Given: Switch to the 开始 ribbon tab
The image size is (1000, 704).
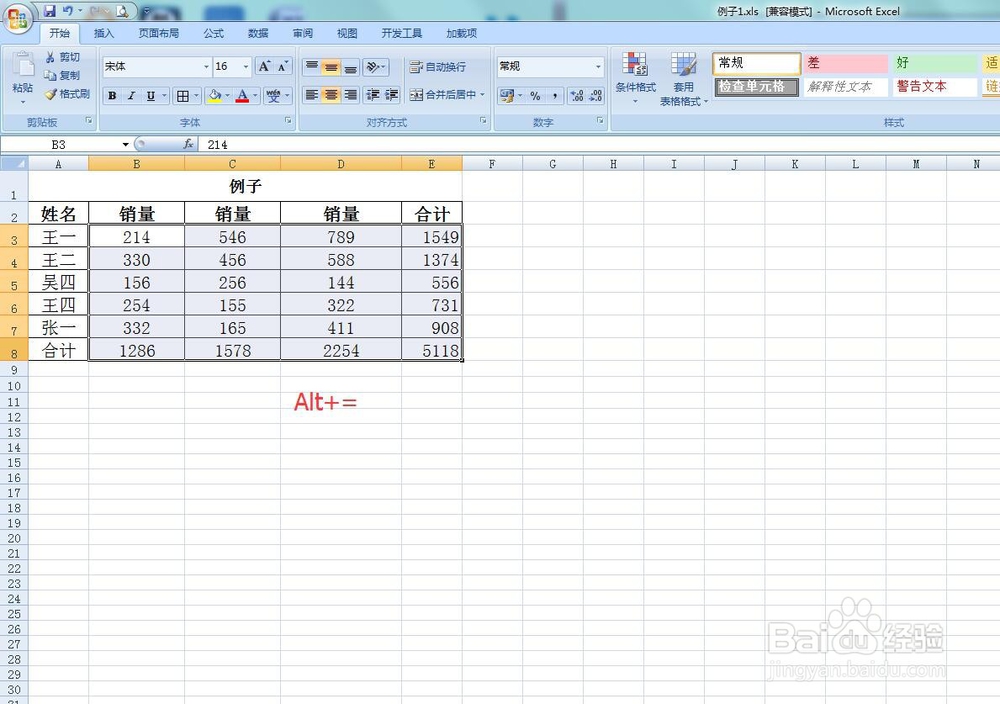Looking at the screenshot, I should click(x=59, y=33).
